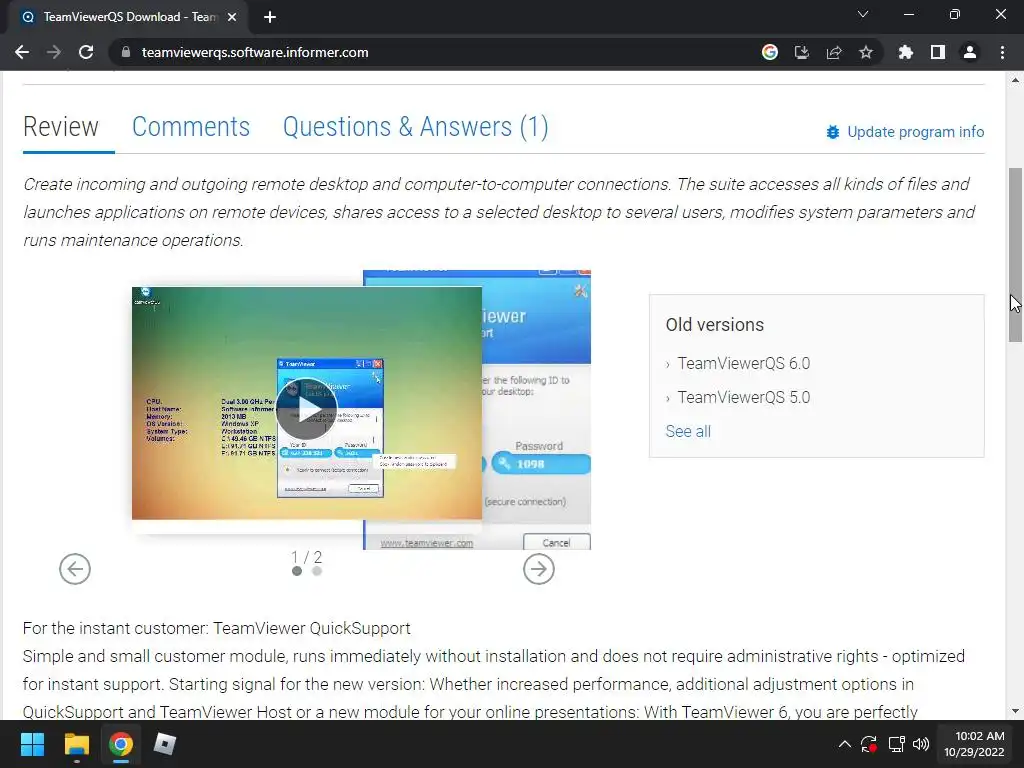Viewport: 1024px width, 768px height.
Task: Open the second screenshot thumbnail behind the video
Action: click(x=537, y=409)
